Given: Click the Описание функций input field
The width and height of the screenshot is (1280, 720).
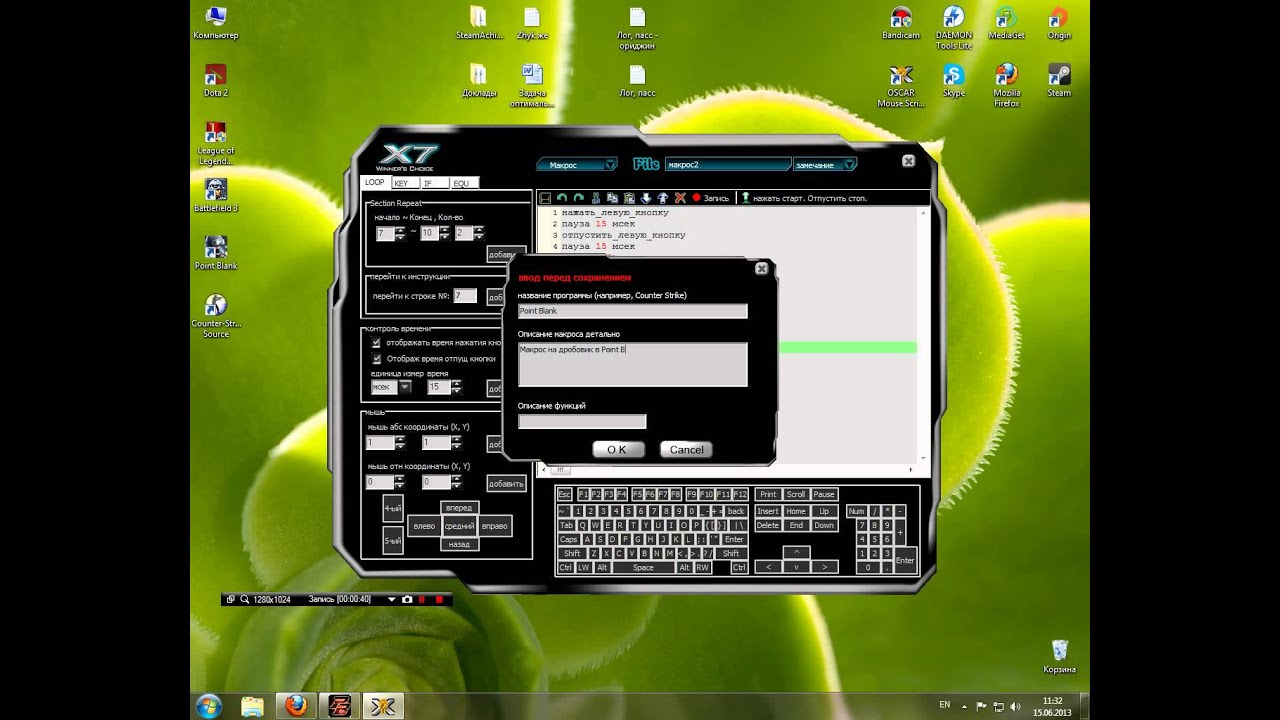Looking at the screenshot, I should tap(582, 422).
